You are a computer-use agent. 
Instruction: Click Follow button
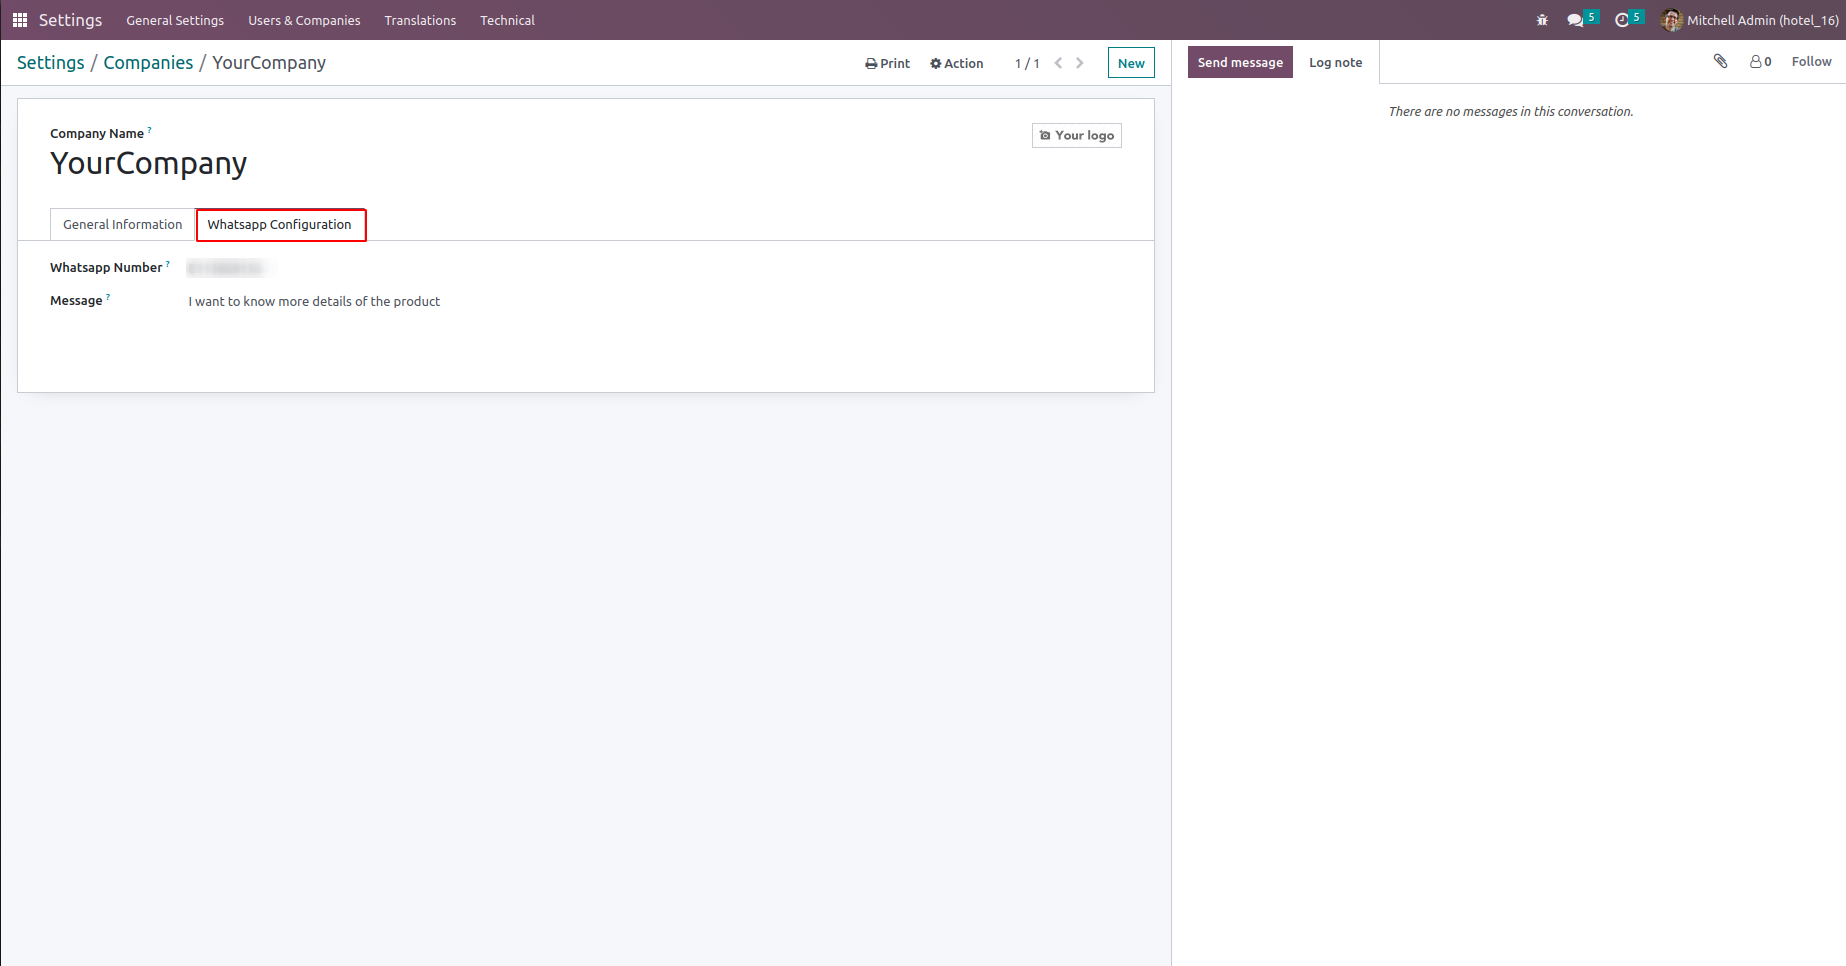(x=1812, y=61)
